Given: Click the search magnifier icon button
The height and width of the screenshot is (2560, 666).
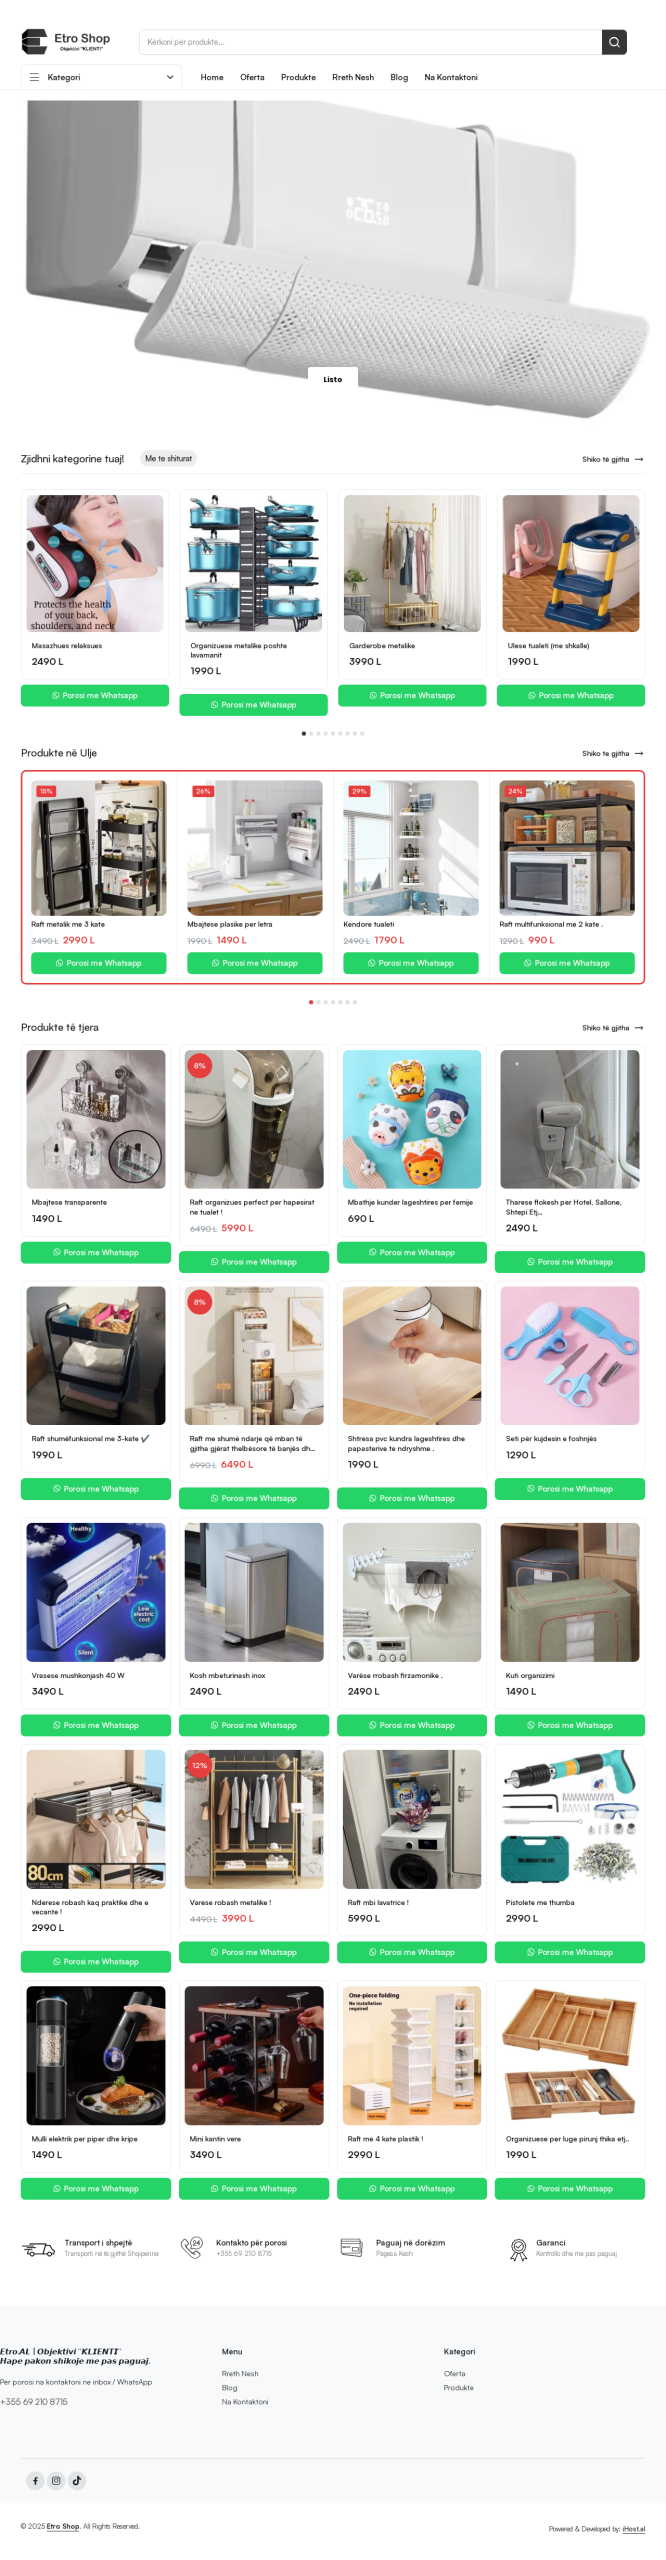Looking at the screenshot, I should click(614, 42).
